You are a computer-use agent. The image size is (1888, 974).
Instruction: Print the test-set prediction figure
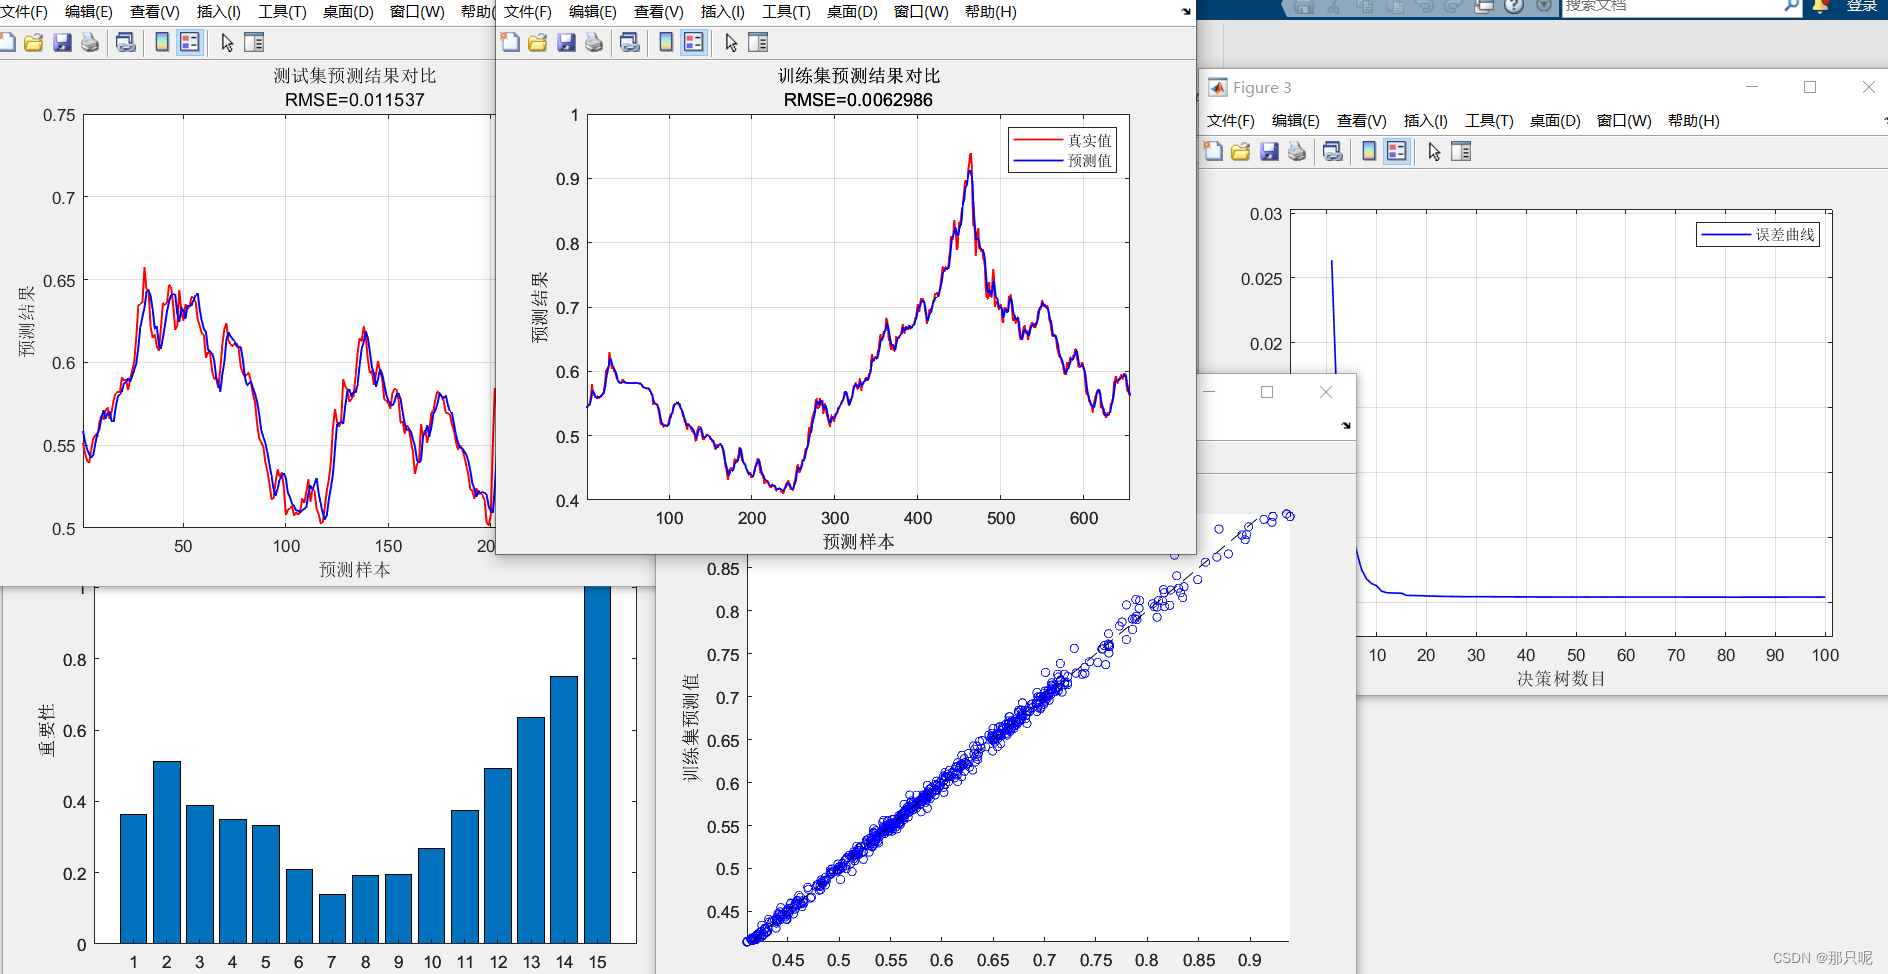90,42
